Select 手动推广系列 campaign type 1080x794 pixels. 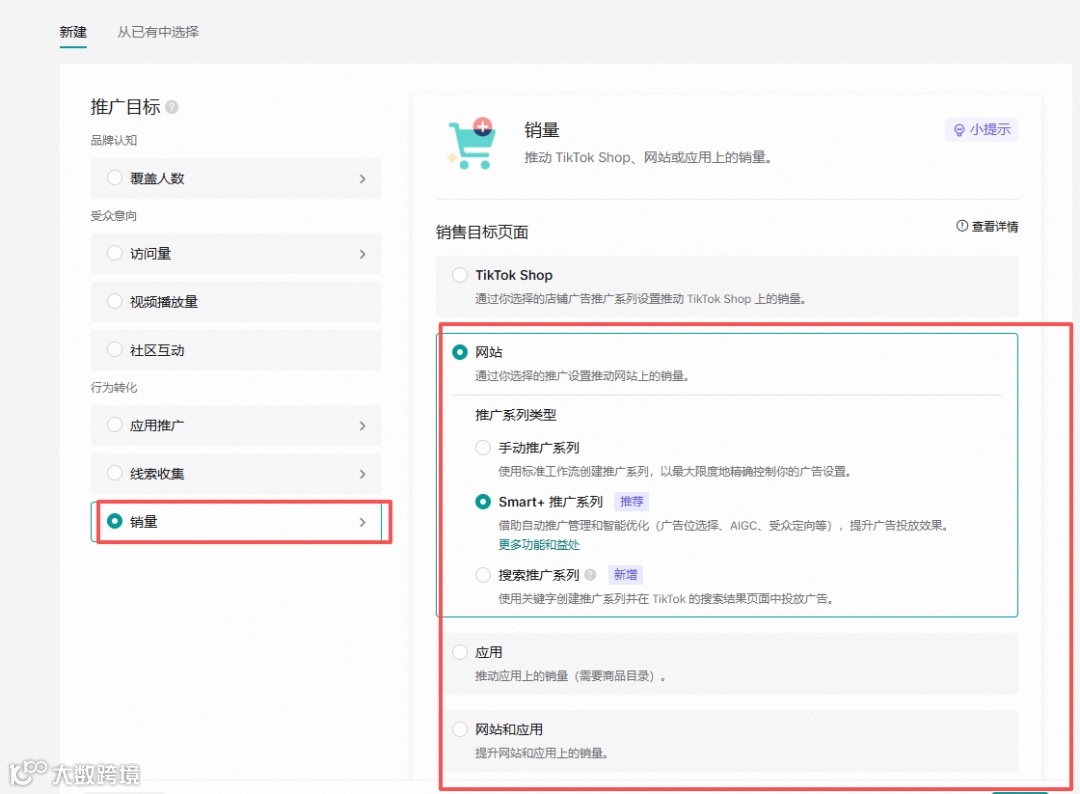[484, 448]
